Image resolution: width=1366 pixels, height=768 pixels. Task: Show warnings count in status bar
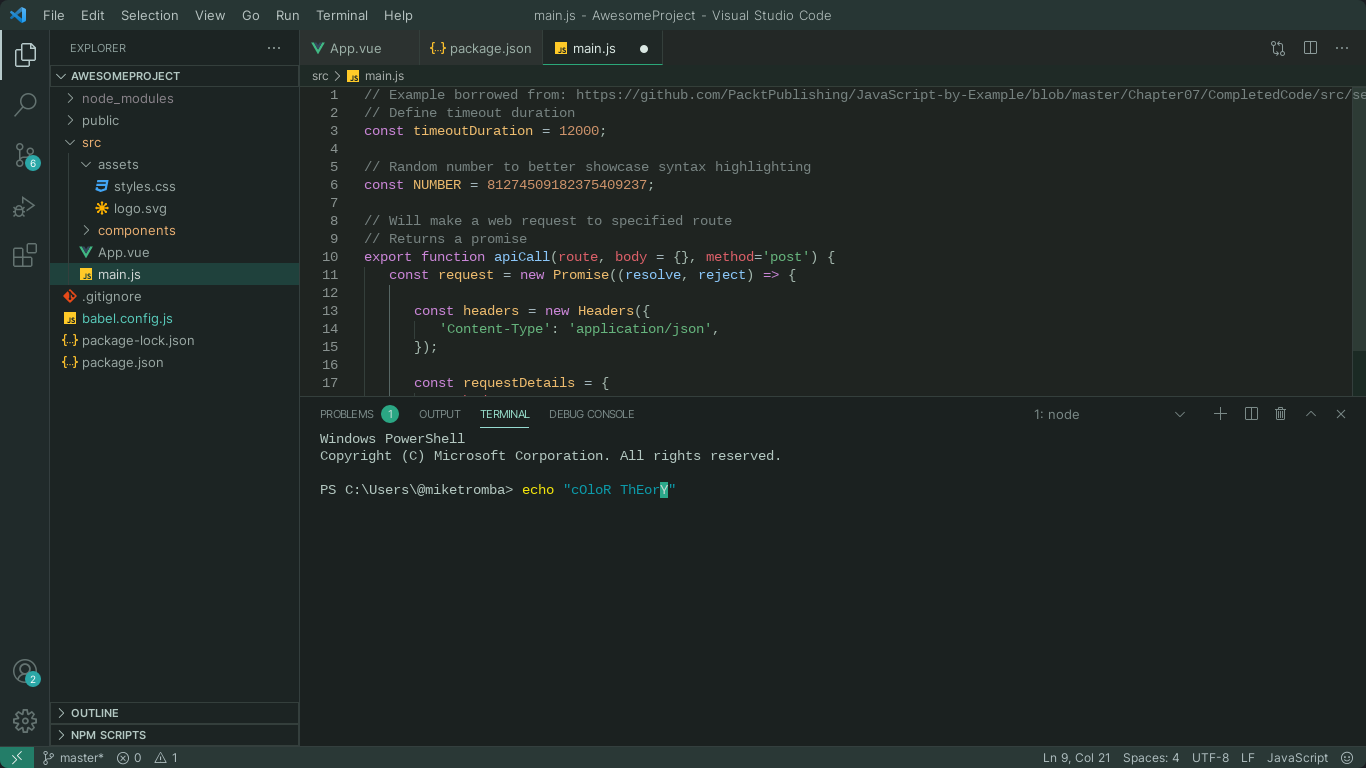tap(165, 758)
